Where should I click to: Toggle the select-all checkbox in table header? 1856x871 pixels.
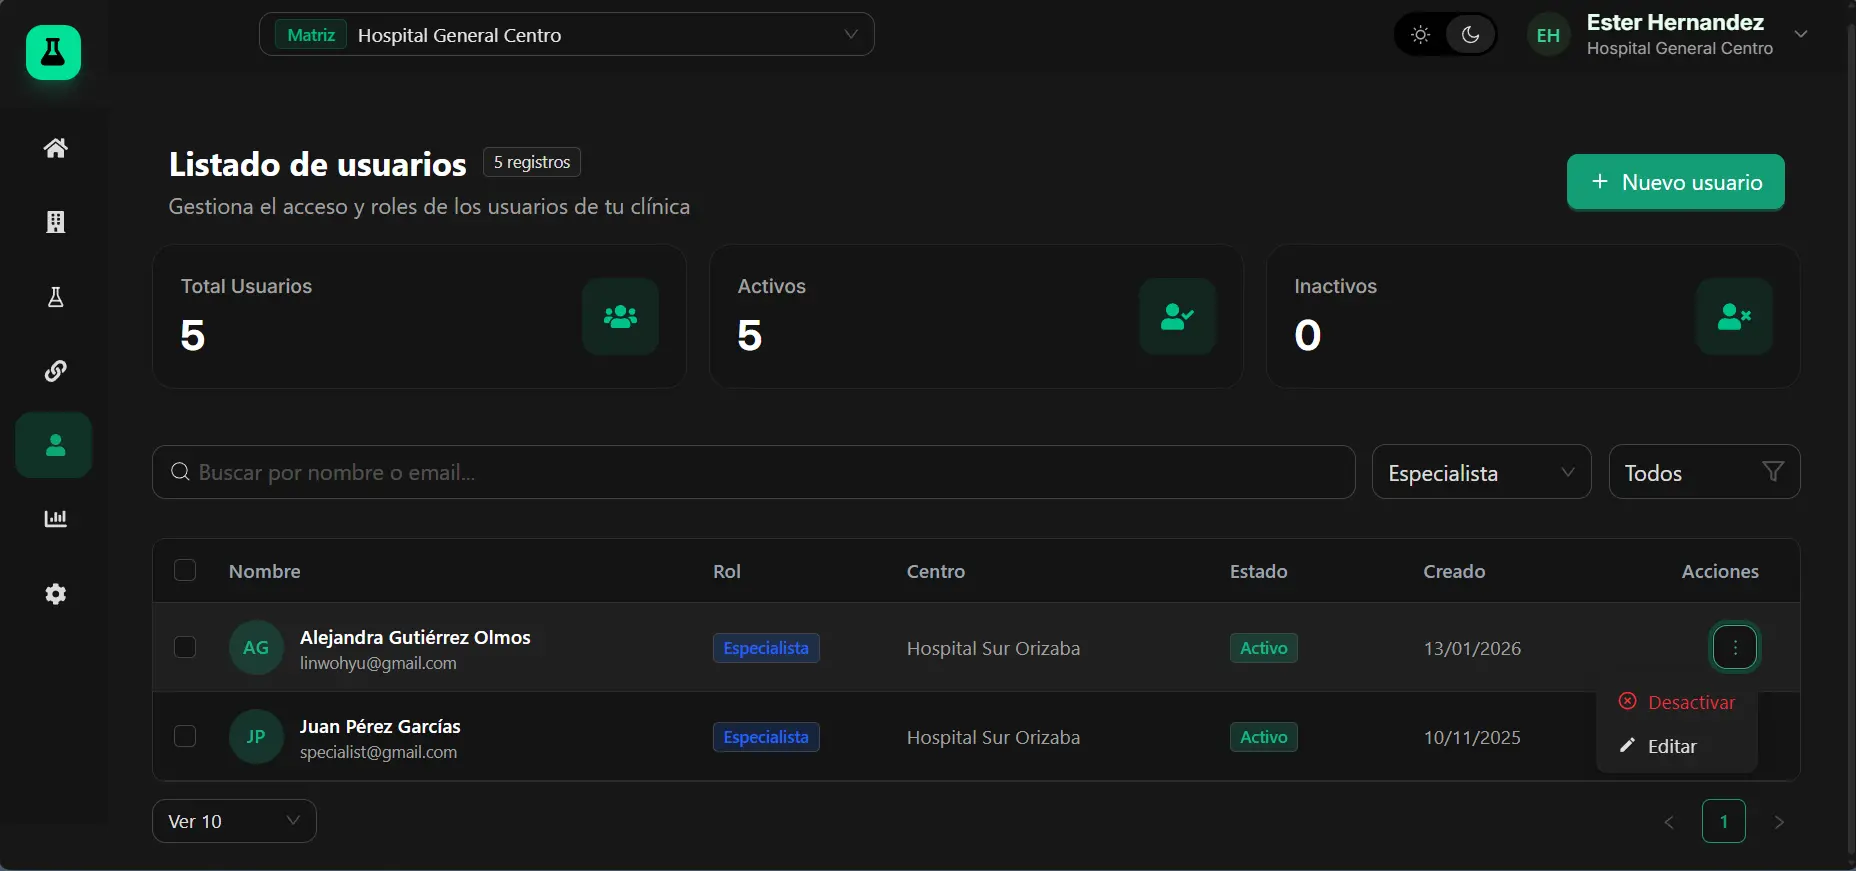coord(185,570)
